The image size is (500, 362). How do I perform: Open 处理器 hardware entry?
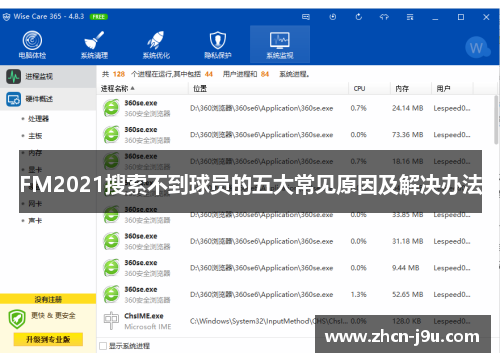pos(38,119)
